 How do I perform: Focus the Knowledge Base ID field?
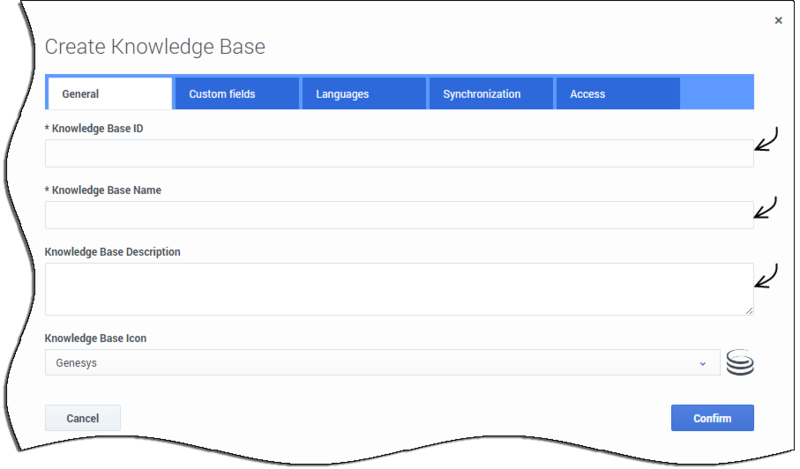click(399, 153)
